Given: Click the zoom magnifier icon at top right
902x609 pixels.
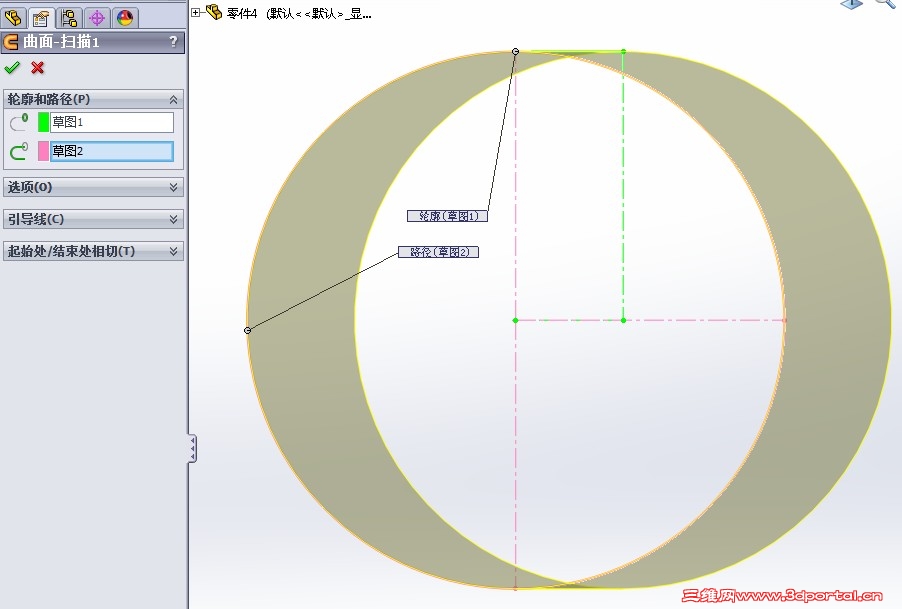Looking at the screenshot, I should (x=886, y=3).
